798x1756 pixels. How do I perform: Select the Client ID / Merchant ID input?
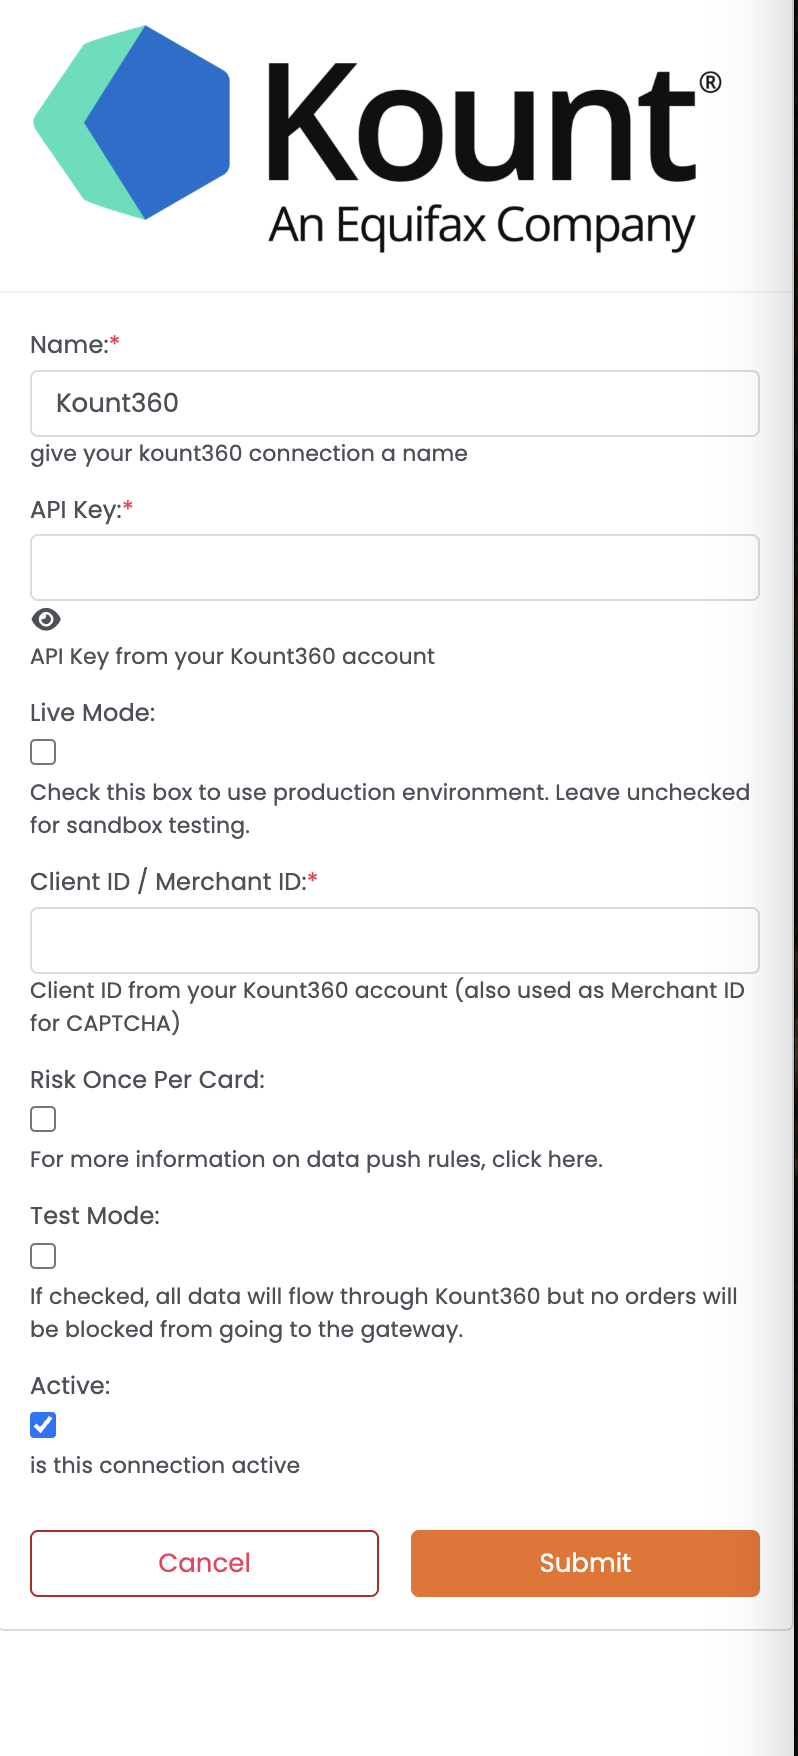point(395,941)
